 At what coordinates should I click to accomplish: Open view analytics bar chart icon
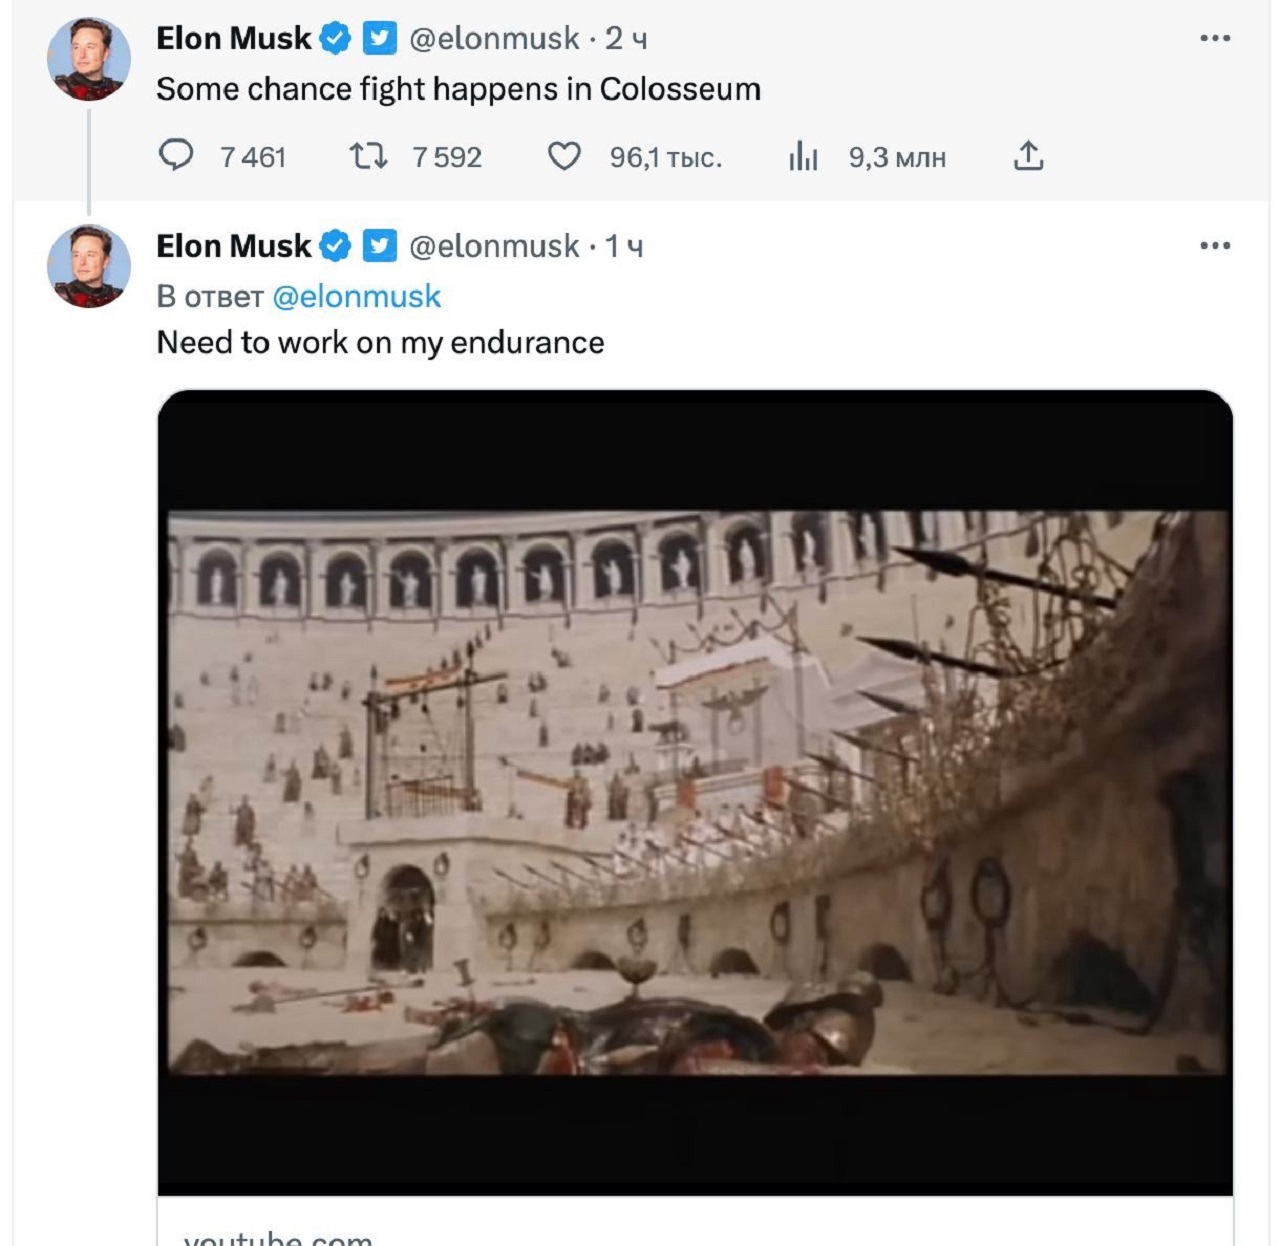coord(803,156)
